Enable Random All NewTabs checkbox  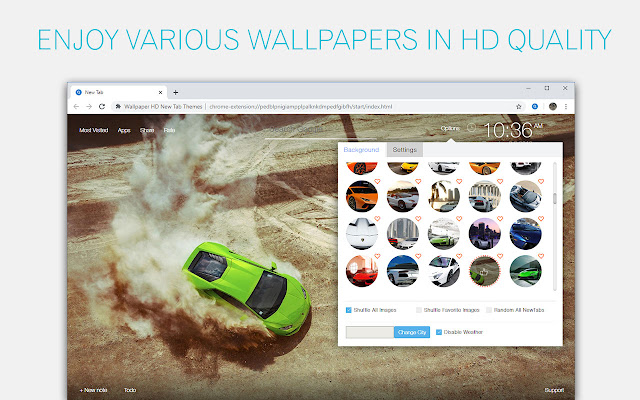pos(489,310)
